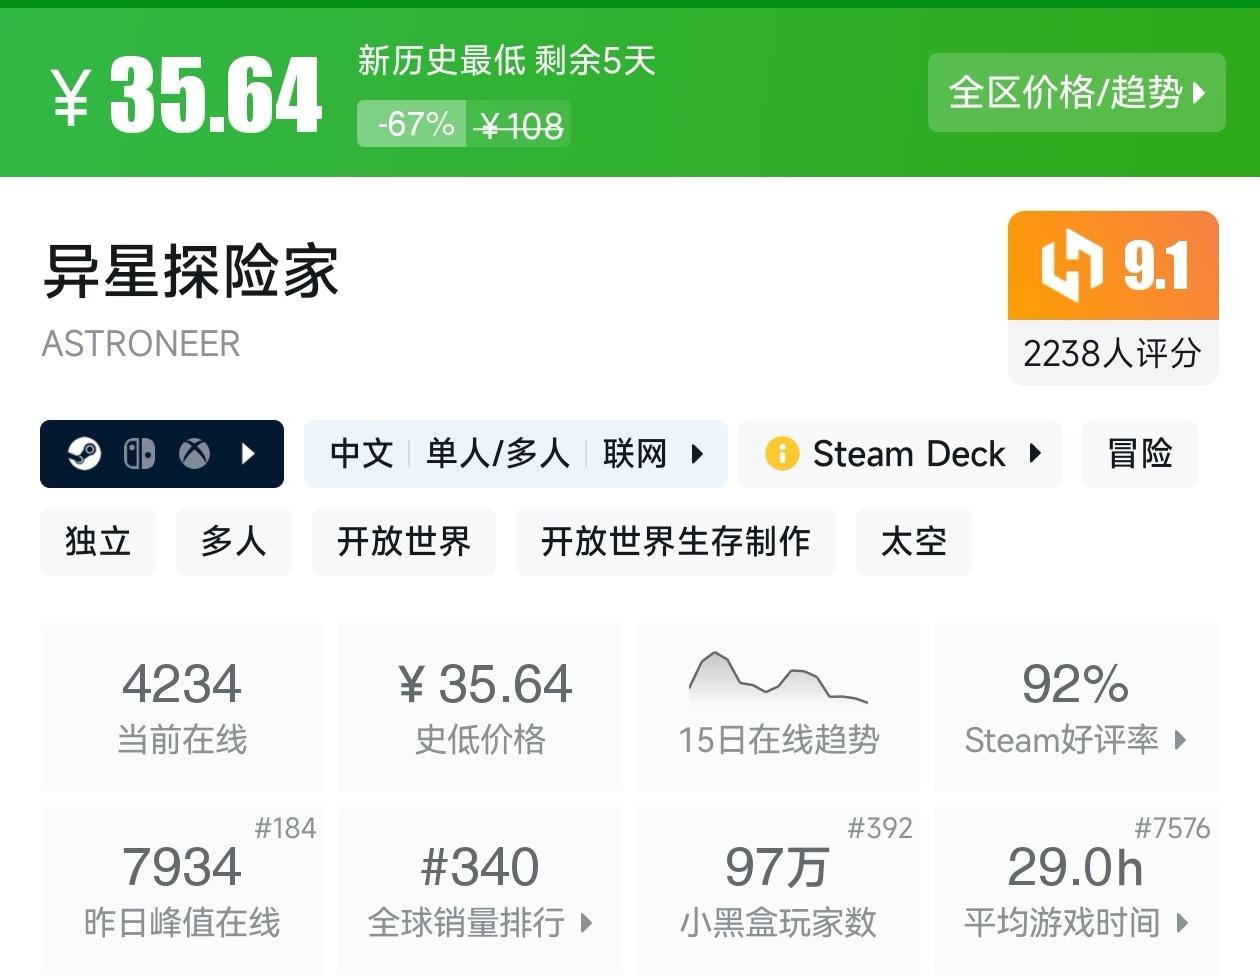Image resolution: width=1260 pixels, height=977 pixels.
Task: Click the large ¥35.64 current price
Action: point(187,94)
